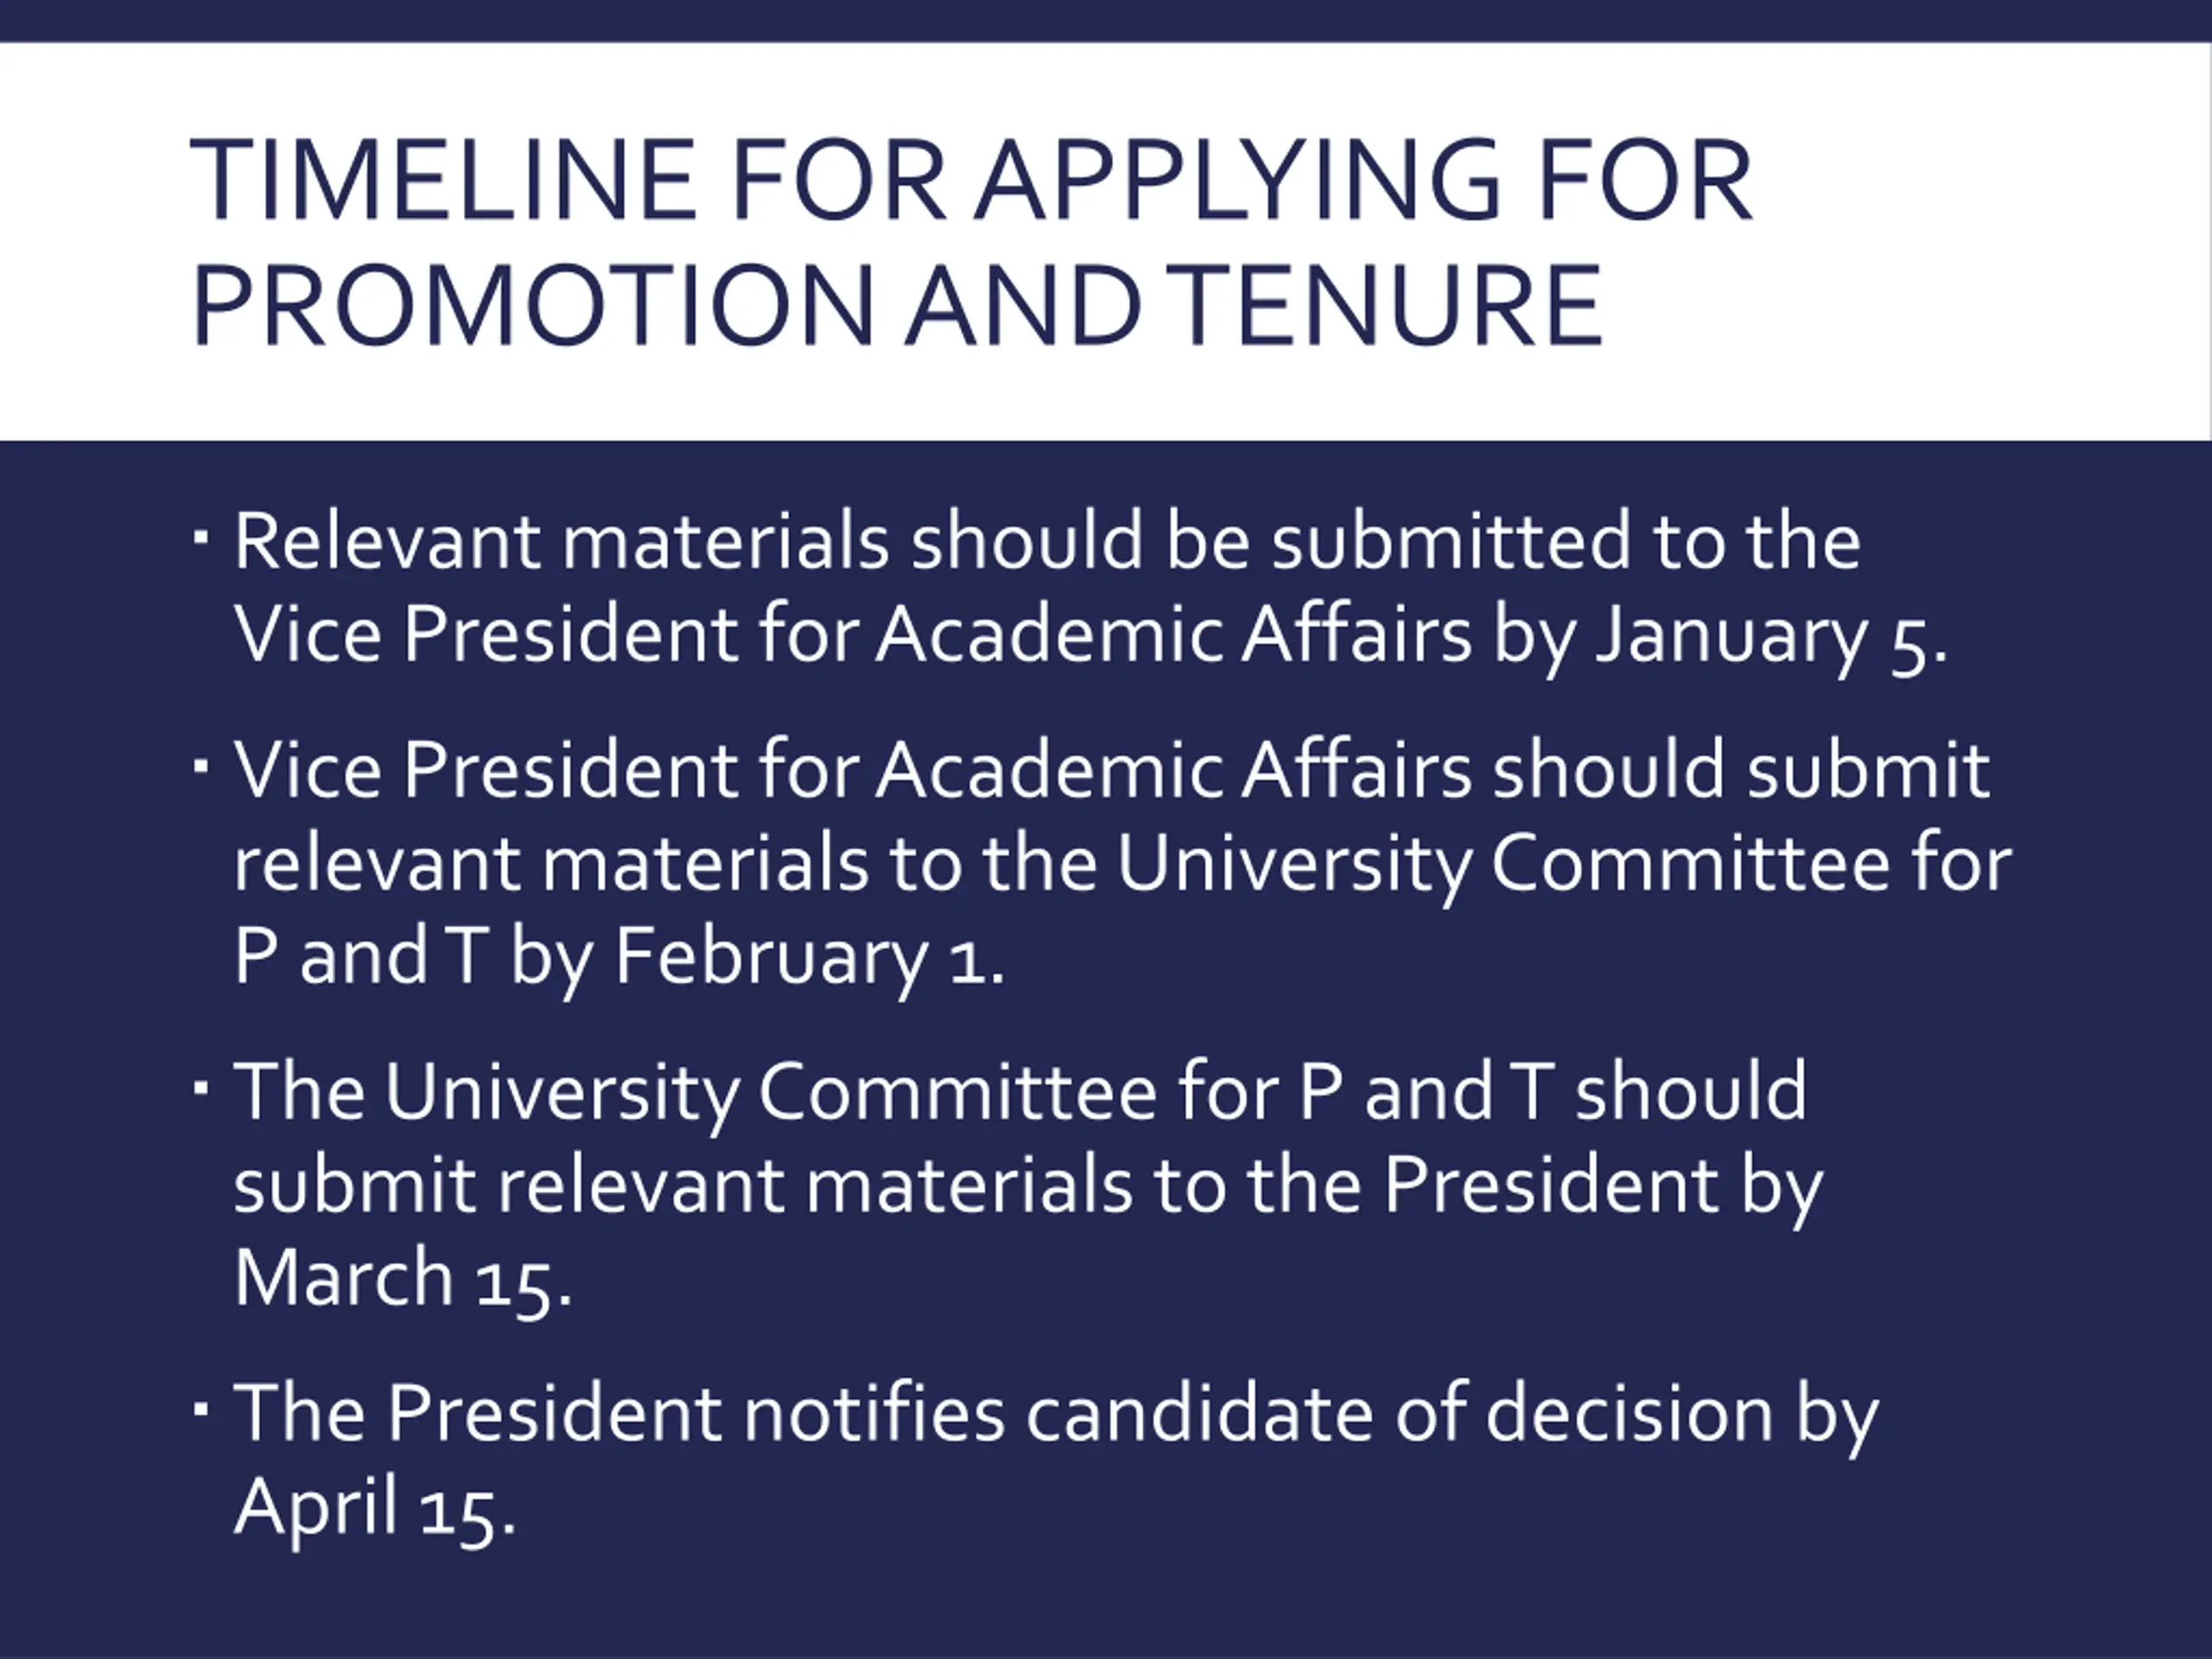Select "relevant materials to the University Committee for" line

pos(1123,863)
